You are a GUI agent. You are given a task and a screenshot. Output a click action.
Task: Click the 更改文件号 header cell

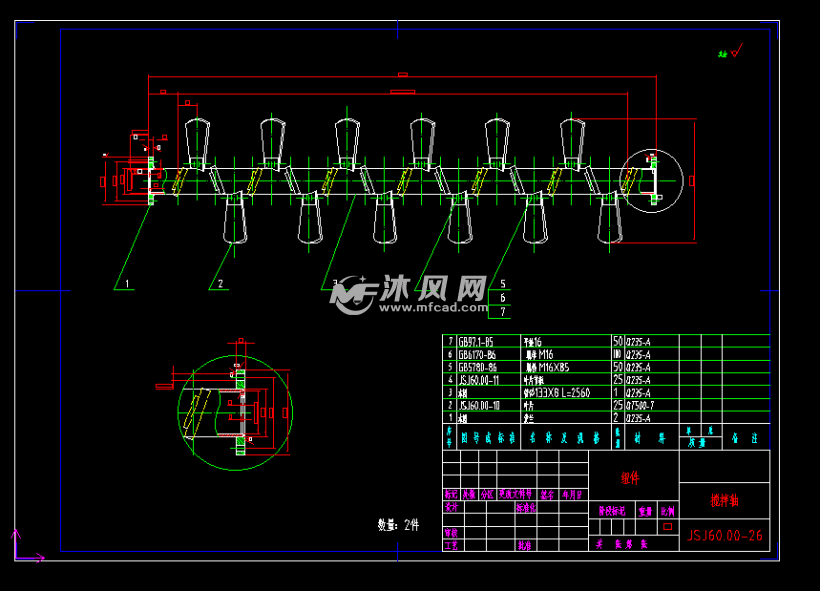pos(515,494)
